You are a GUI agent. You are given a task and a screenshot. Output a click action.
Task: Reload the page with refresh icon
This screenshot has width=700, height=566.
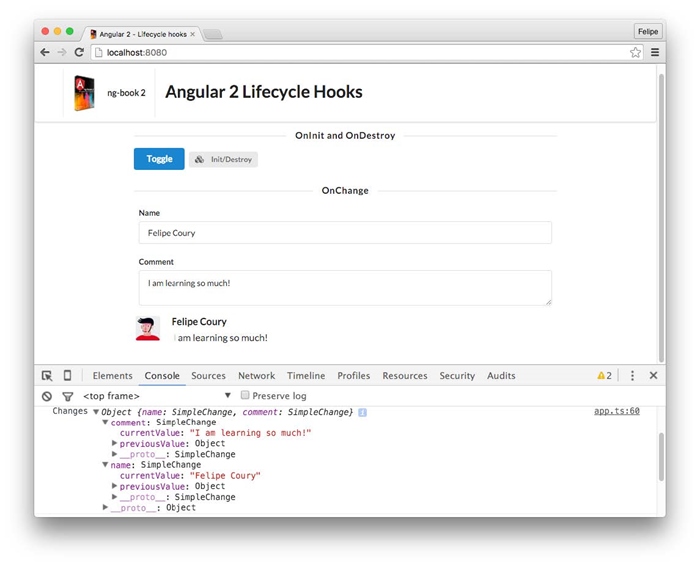coord(79,52)
